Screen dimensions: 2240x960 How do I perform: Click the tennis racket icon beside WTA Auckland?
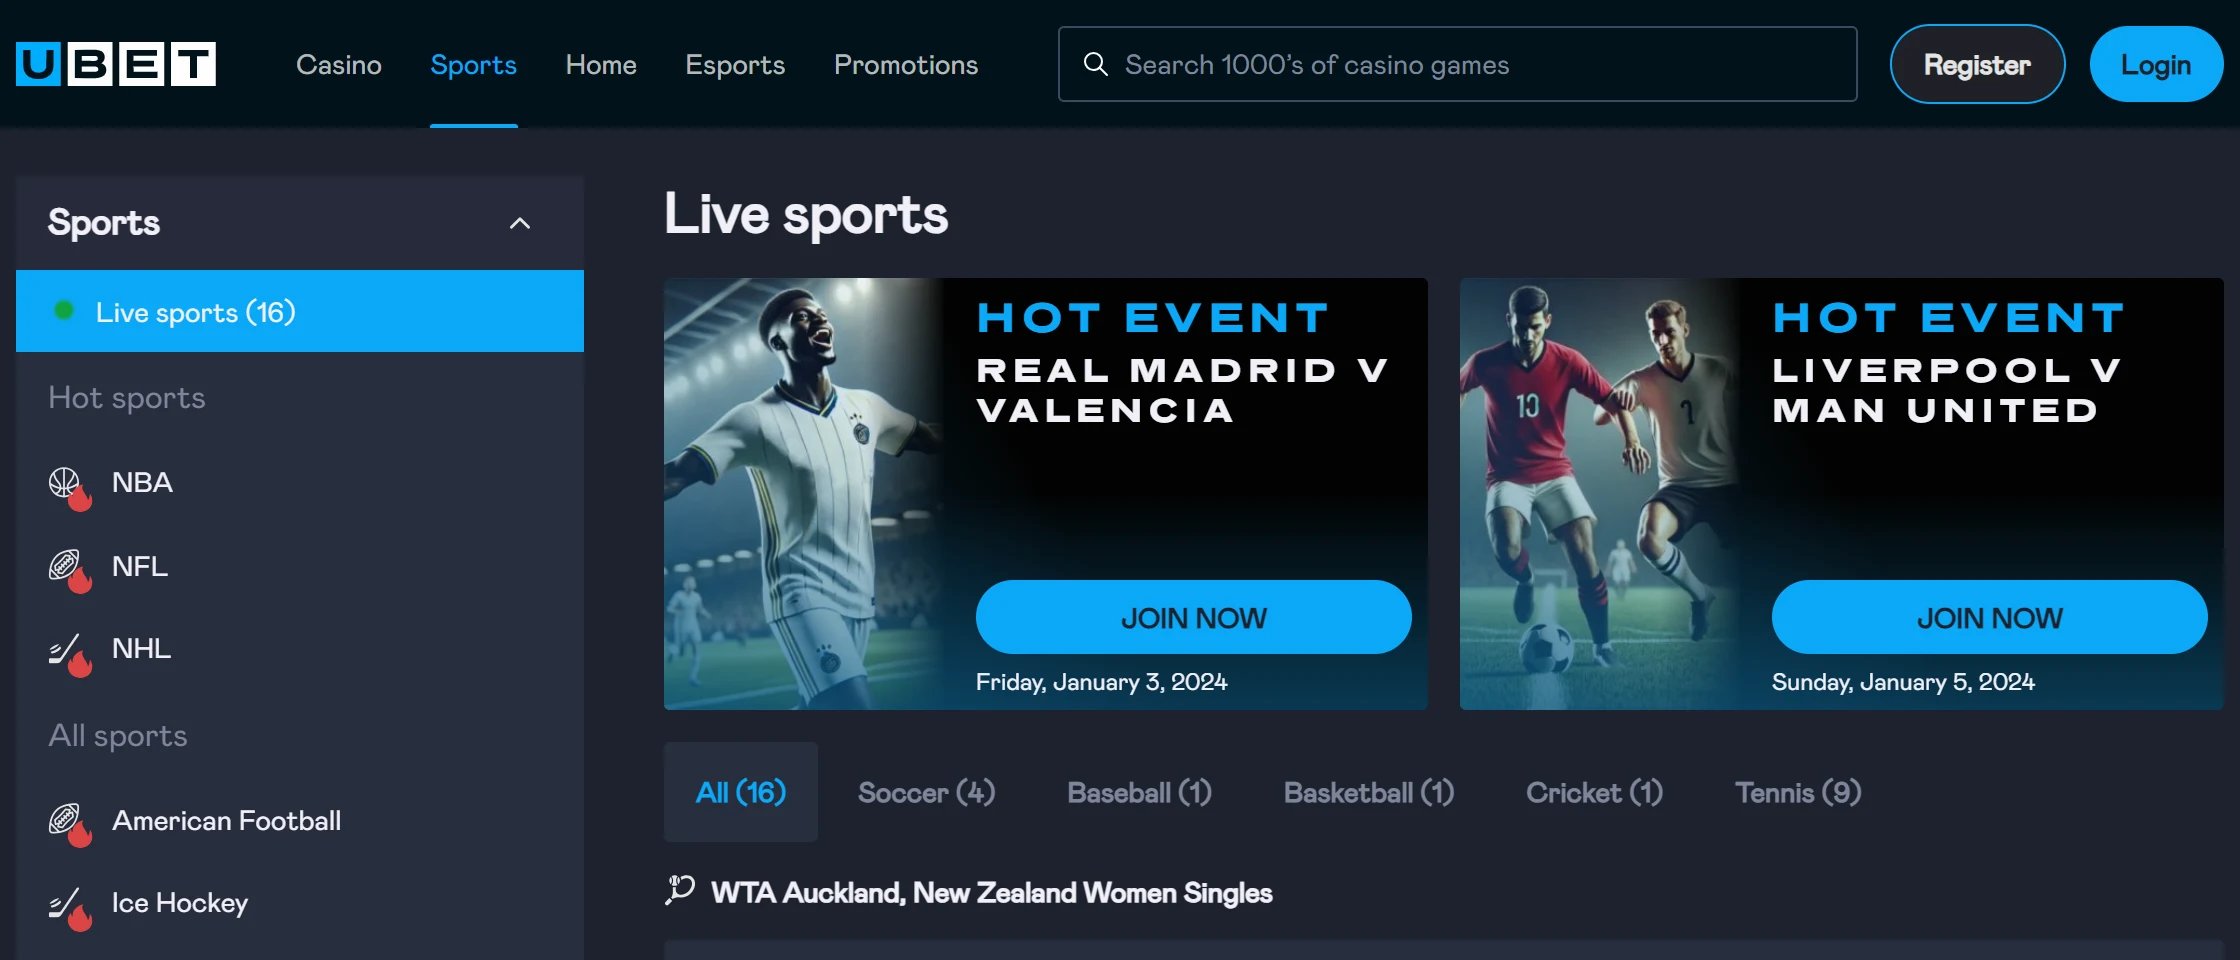click(680, 890)
